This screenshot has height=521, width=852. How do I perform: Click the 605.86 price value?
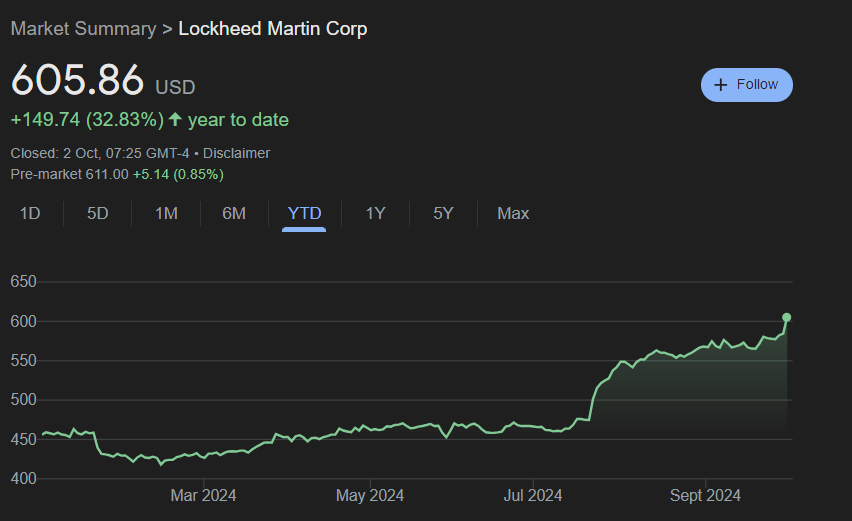tap(77, 80)
